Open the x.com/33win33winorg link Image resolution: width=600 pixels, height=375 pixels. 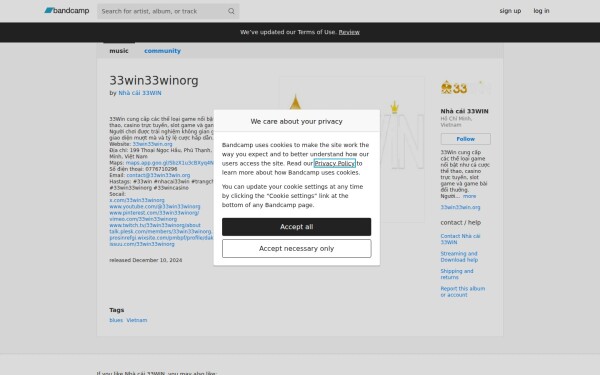[x=137, y=200]
